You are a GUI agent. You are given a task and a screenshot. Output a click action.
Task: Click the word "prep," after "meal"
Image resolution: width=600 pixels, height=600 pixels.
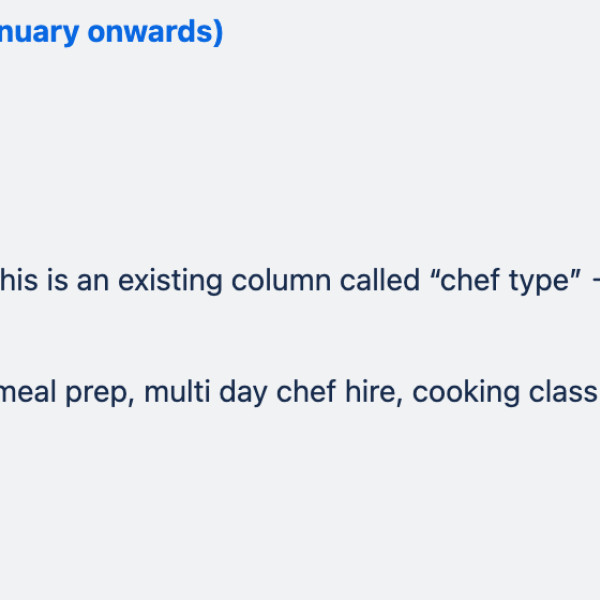100,393
